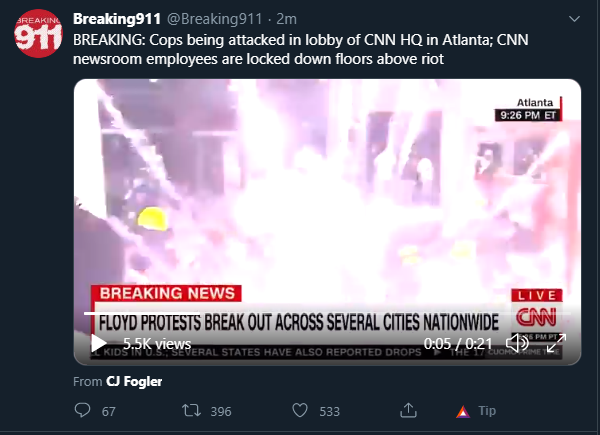Visit CJ Fogler's profile link
Viewport: 600px width, 435px height.
point(134,381)
